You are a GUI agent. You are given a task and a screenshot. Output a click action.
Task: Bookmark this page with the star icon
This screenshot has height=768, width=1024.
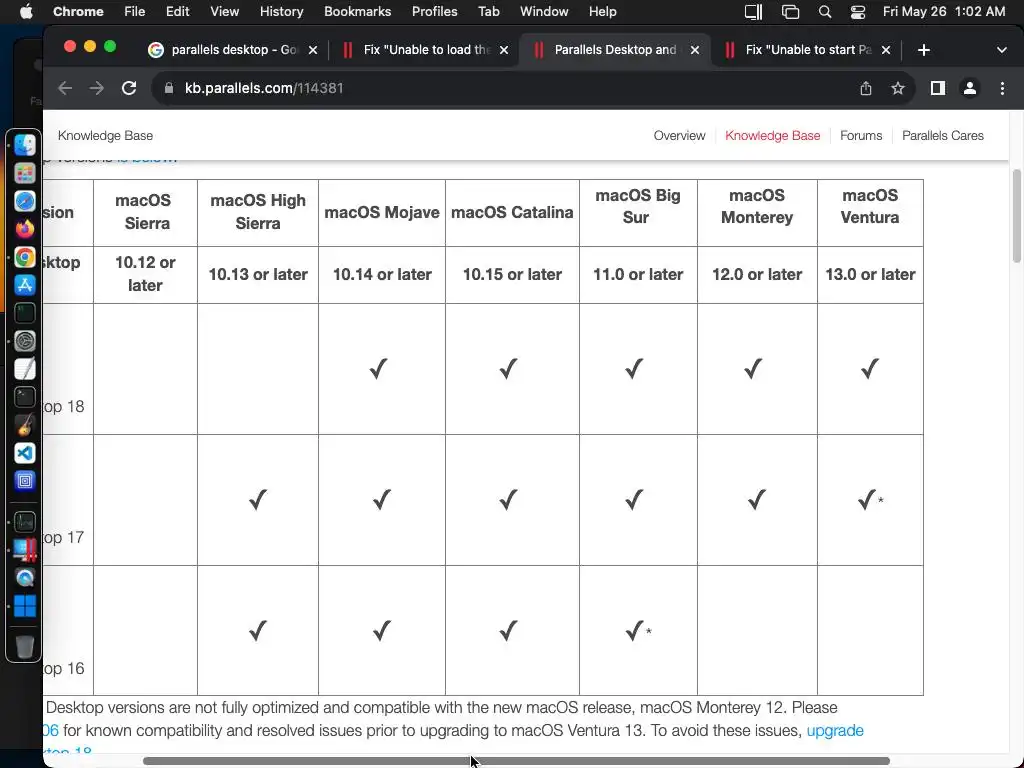(x=898, y=88)
